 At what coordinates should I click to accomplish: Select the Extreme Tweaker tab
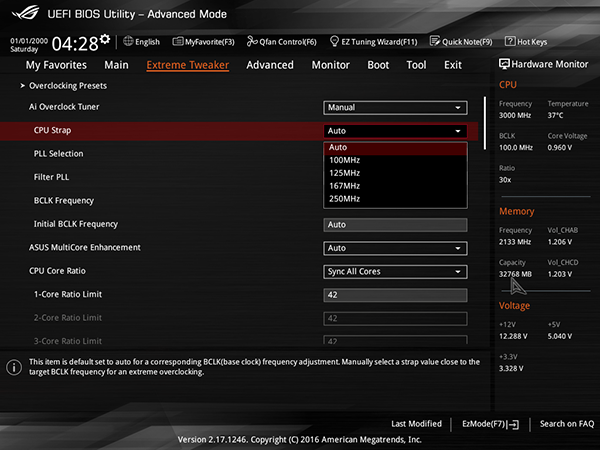tap(188, 65)
